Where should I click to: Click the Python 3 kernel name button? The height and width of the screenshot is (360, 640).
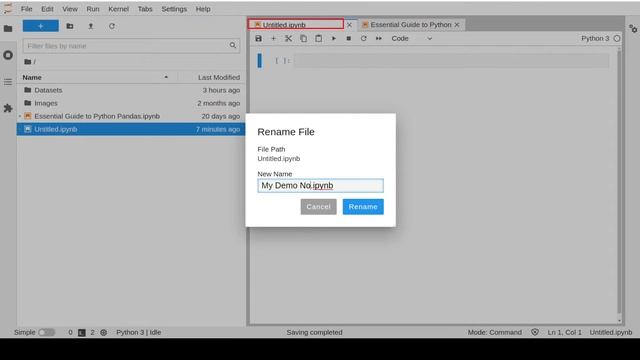pyautogui.click(x=595, y=38)
